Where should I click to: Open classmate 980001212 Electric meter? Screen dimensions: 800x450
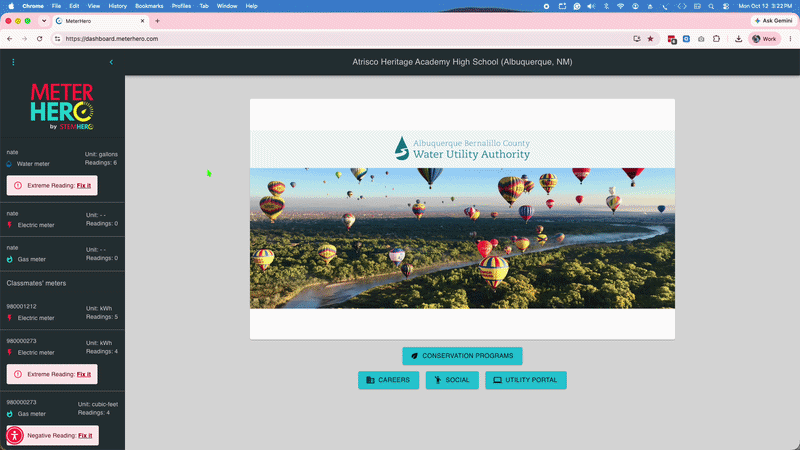[x=62, y=312]
